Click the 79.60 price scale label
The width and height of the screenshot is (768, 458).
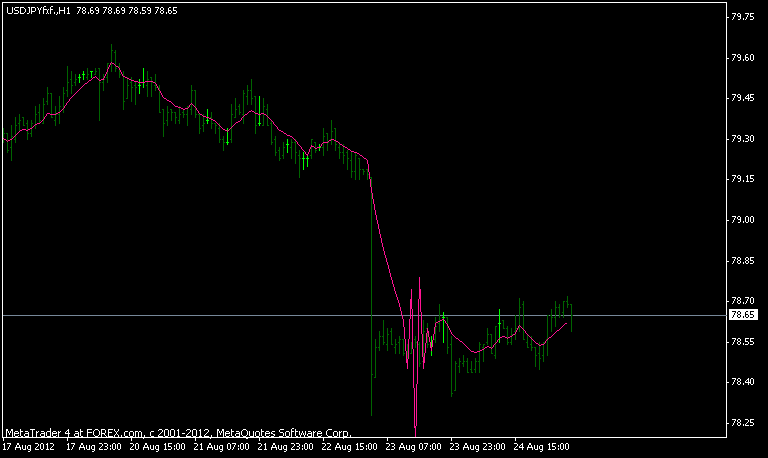pyautogui.click(x=742, y=58)
